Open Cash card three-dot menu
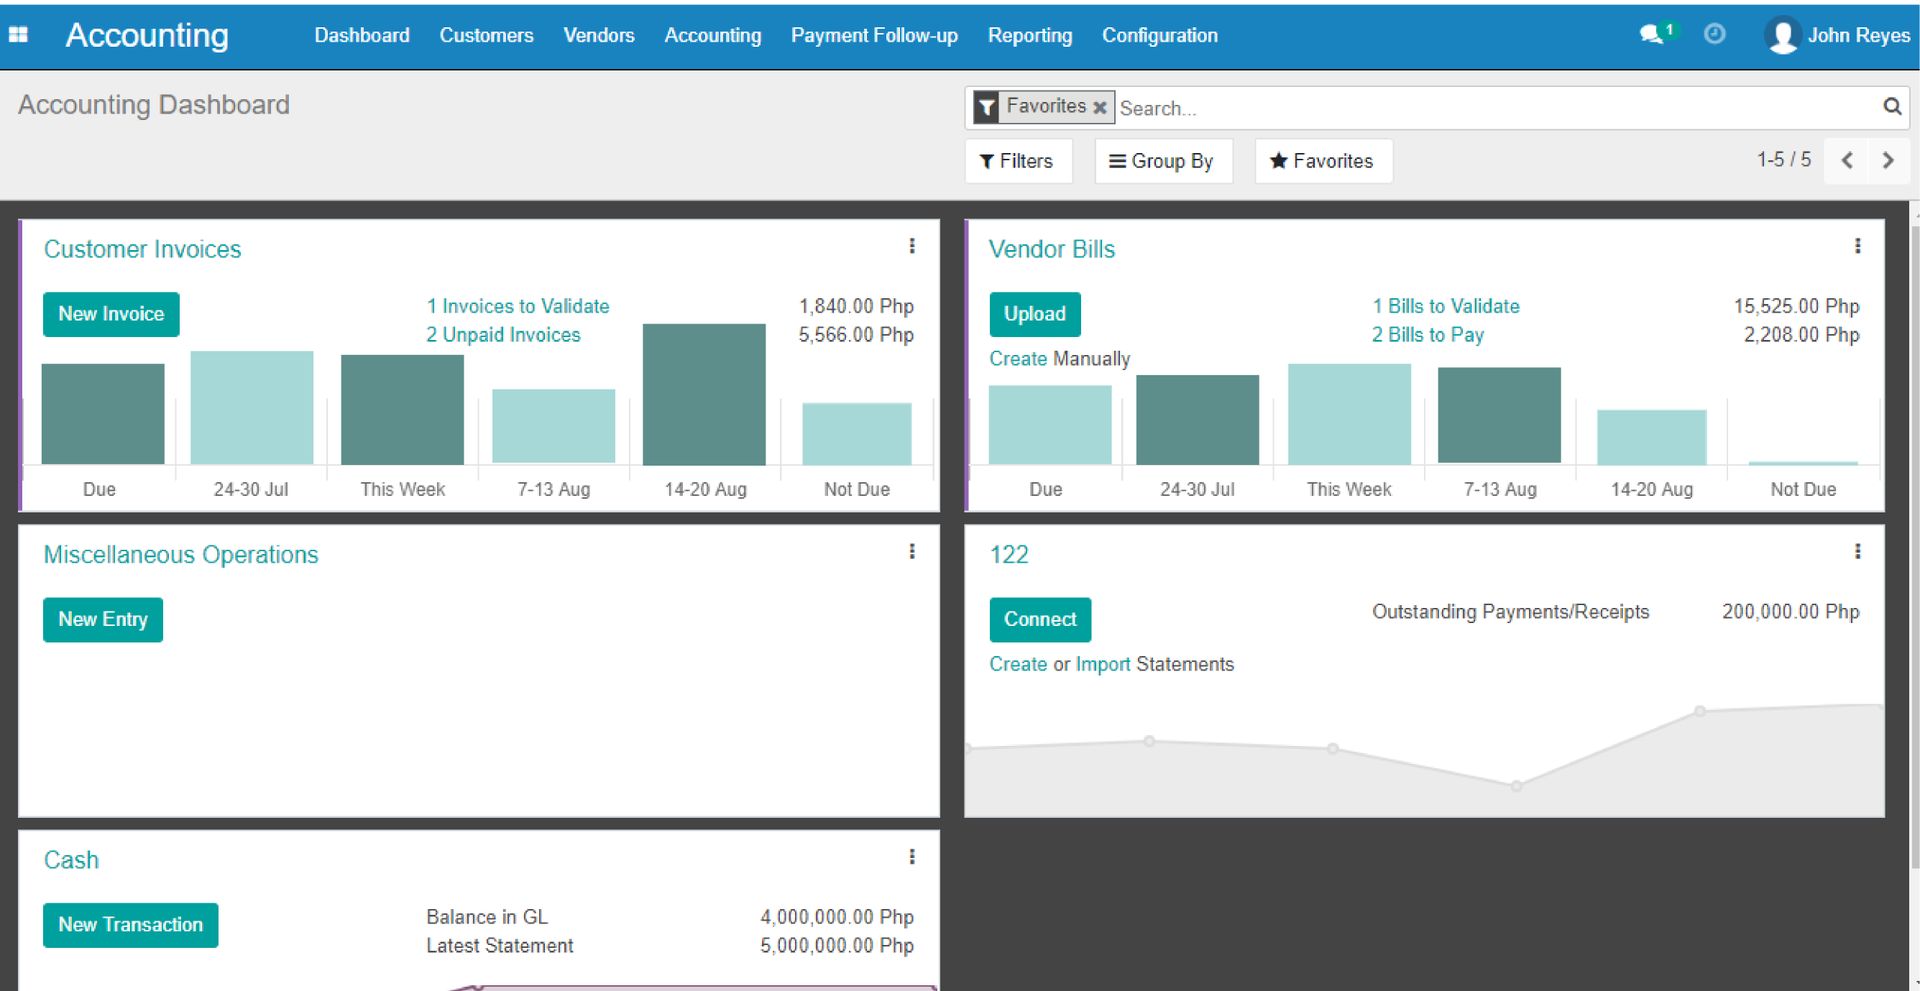This screenshot has width=1920, height=991. click(x=911, y=857)
